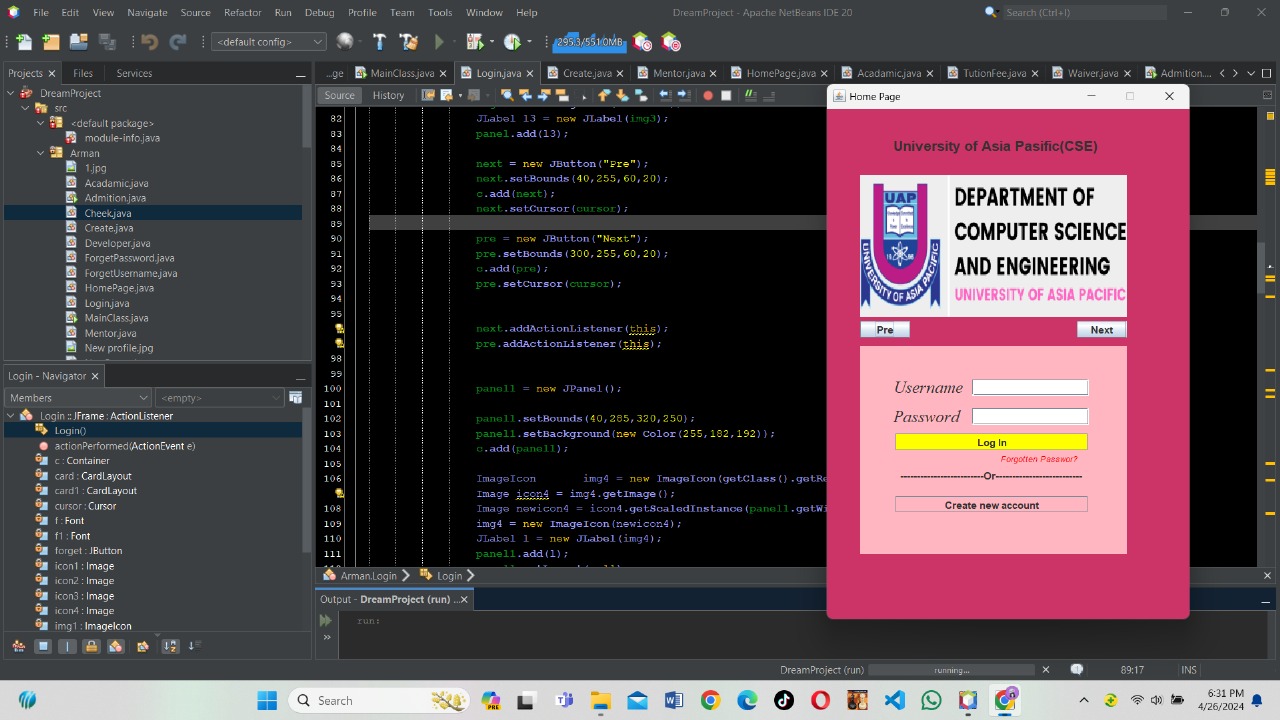Image resolution: width=1280 pixels, height=720 pixels.
Task: Click the New File toolbar icon
Action: tap(24, 42)
